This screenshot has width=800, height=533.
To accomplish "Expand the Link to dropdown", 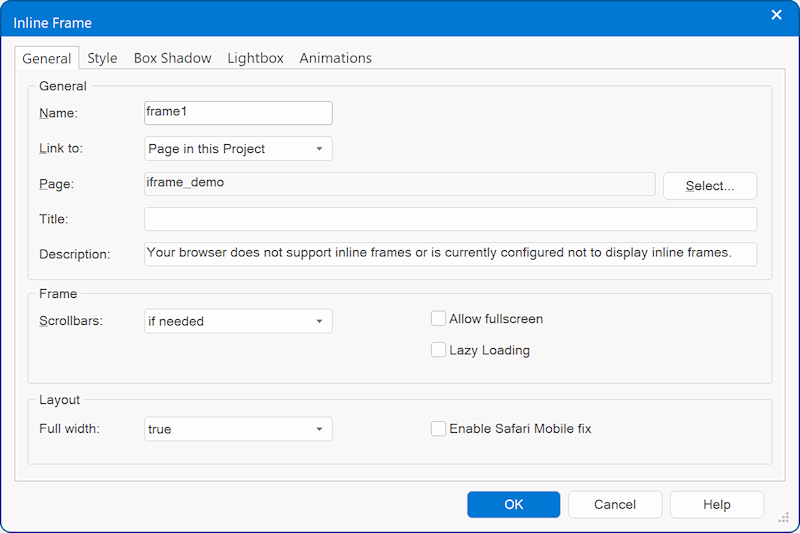I will tap(238, 149).
